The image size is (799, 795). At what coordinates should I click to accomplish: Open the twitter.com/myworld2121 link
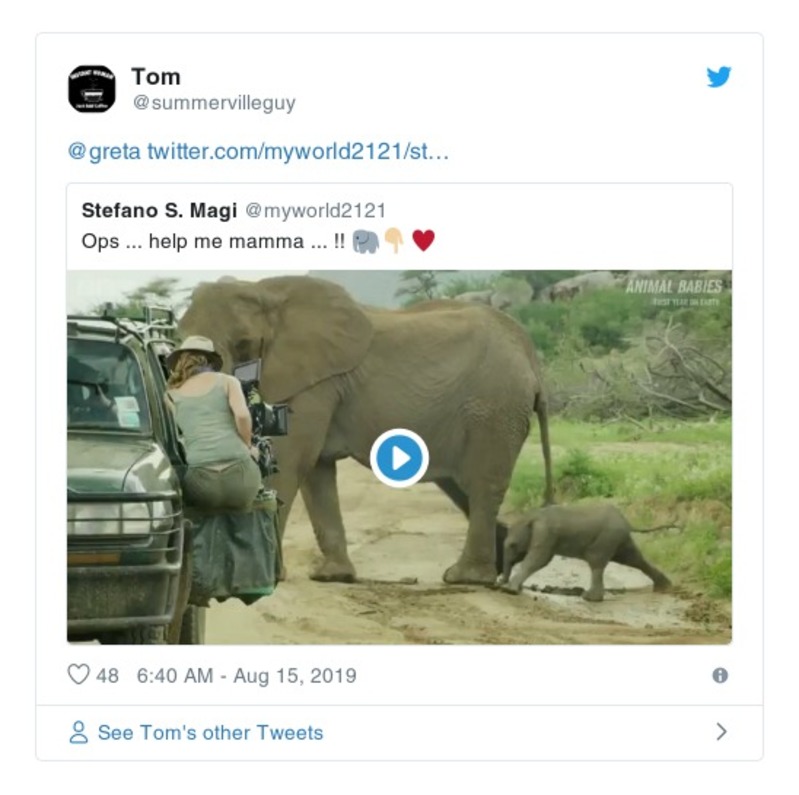coord(298,152)
